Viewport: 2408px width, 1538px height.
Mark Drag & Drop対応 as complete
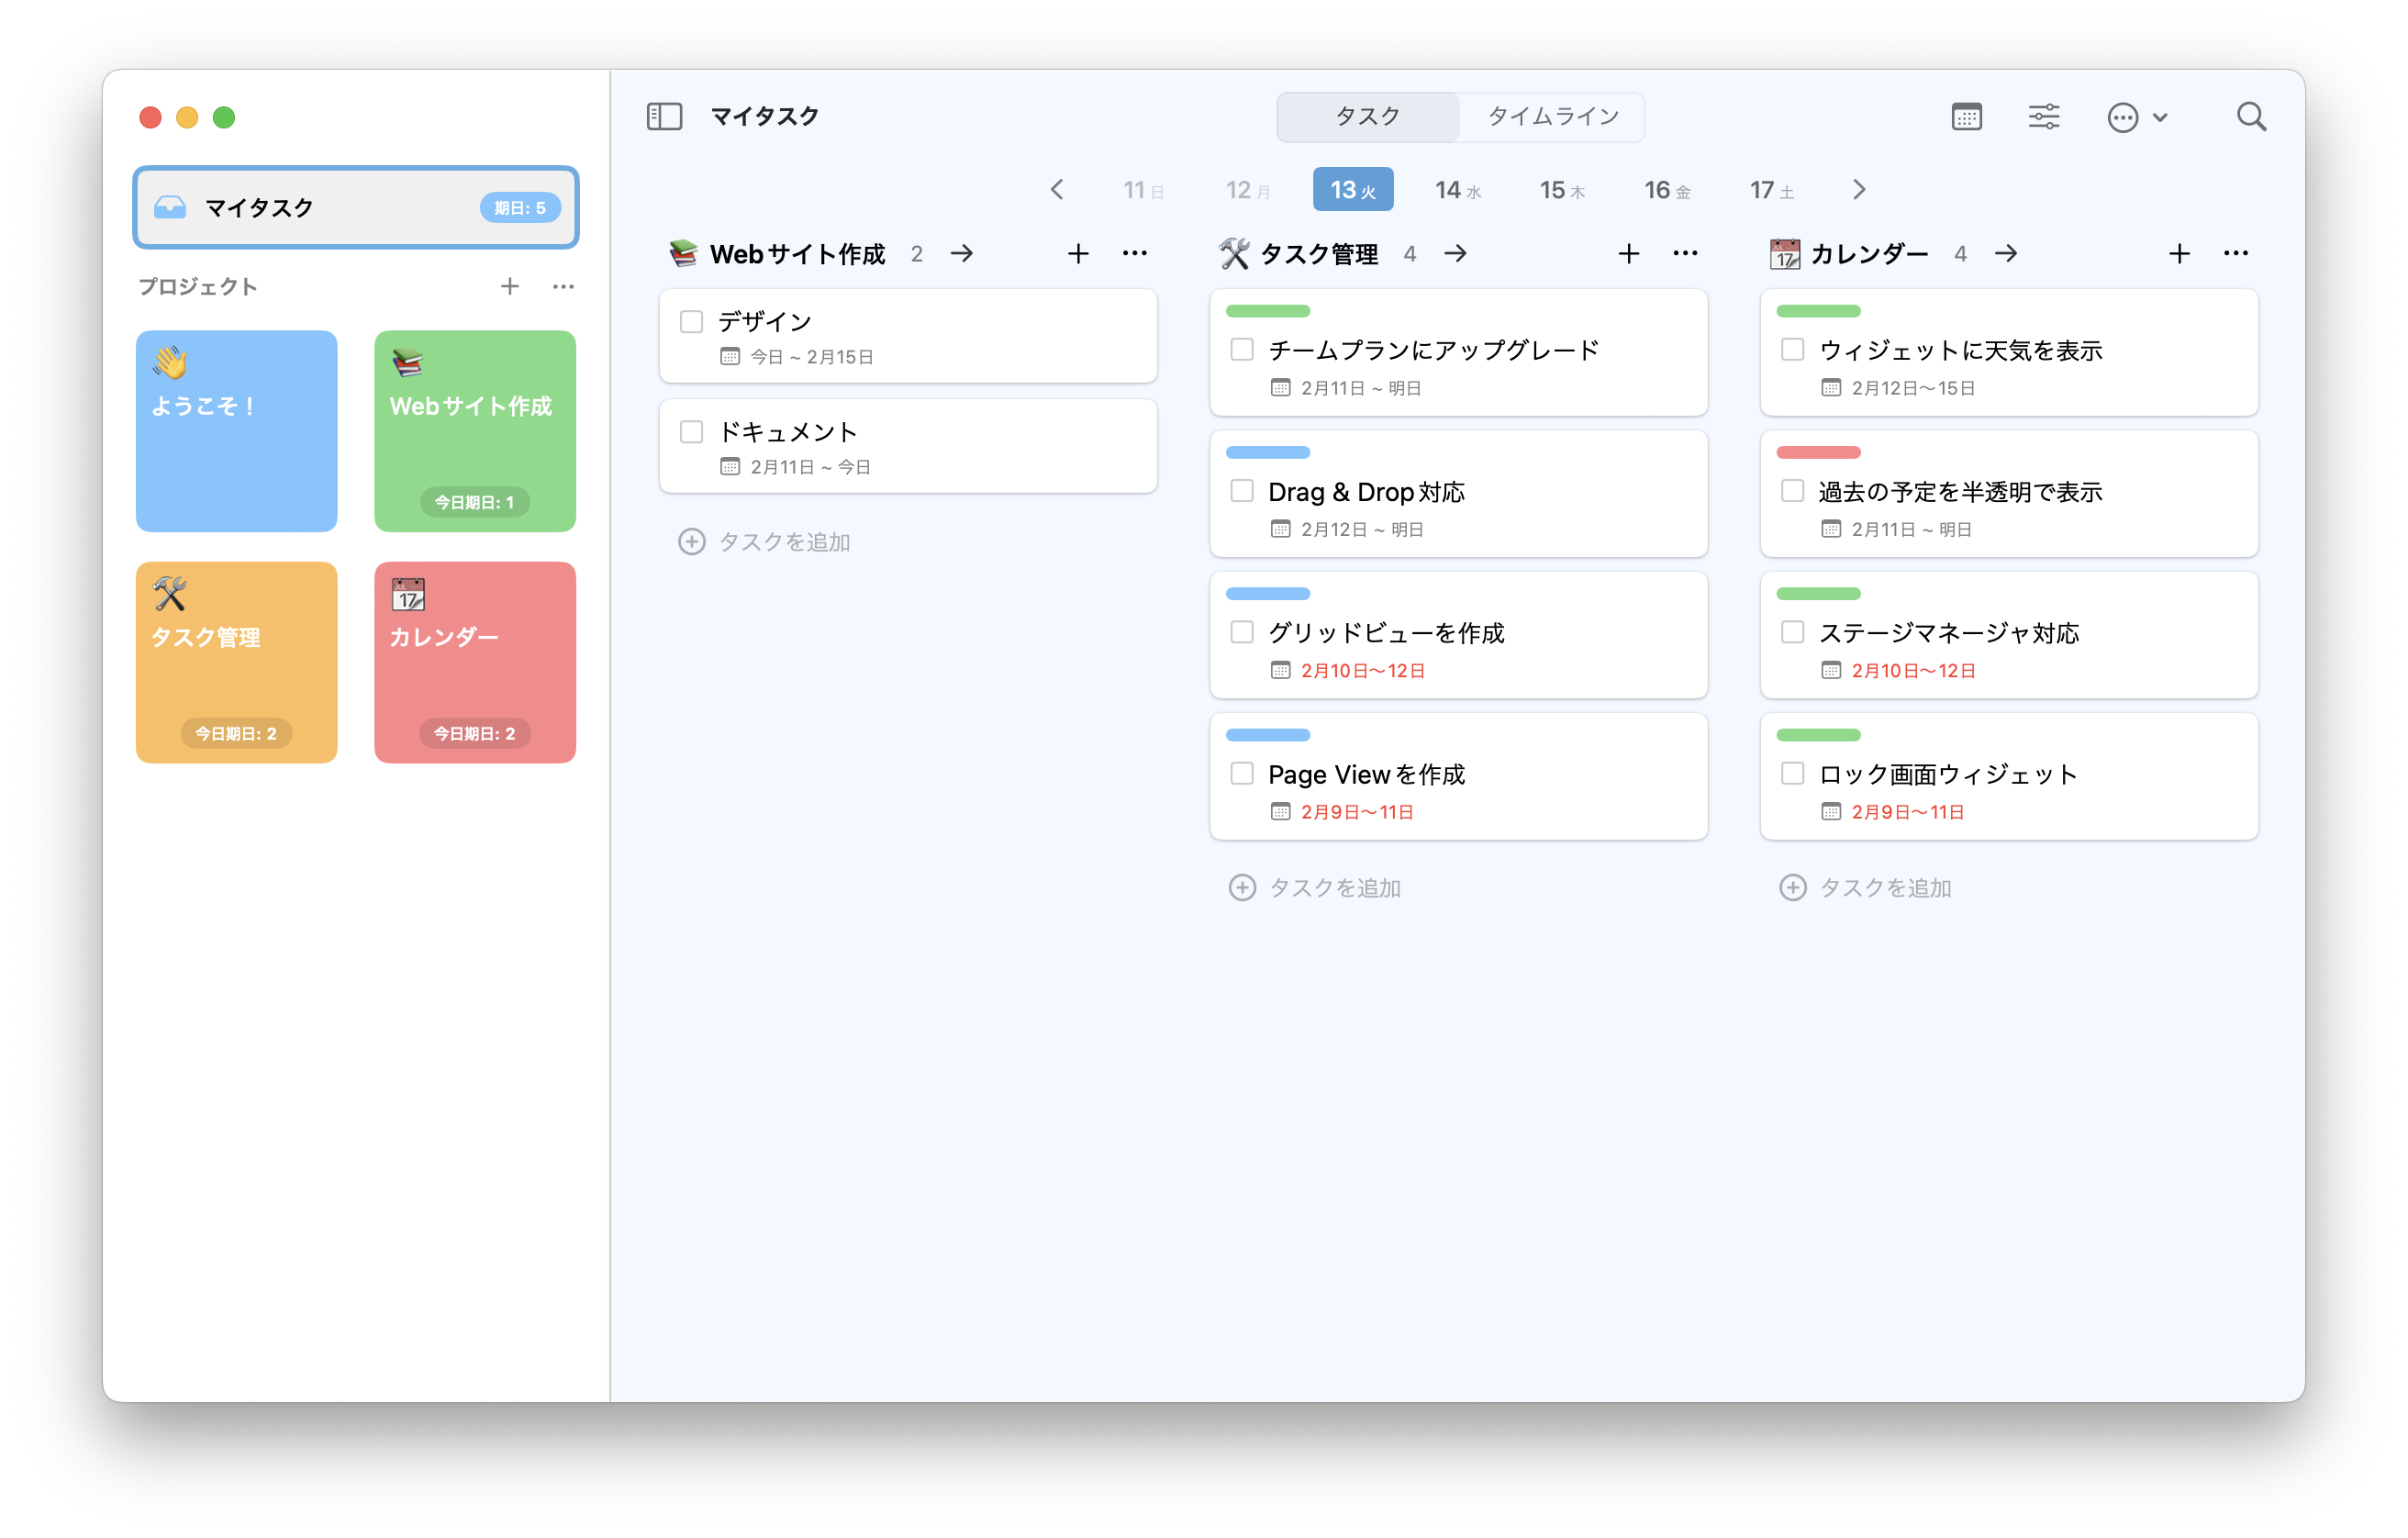[1241, 491]
